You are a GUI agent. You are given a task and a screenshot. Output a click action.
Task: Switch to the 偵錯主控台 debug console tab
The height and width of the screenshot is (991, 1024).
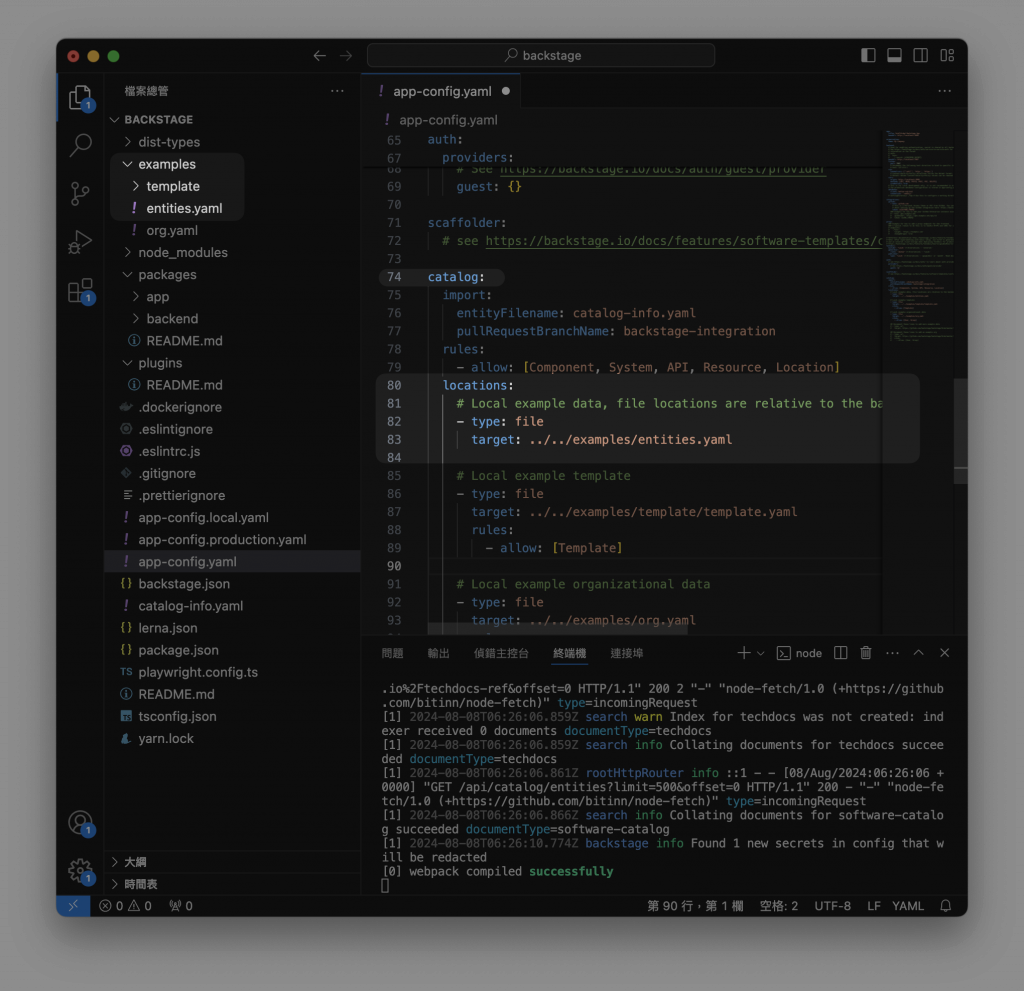pos(501,653)
